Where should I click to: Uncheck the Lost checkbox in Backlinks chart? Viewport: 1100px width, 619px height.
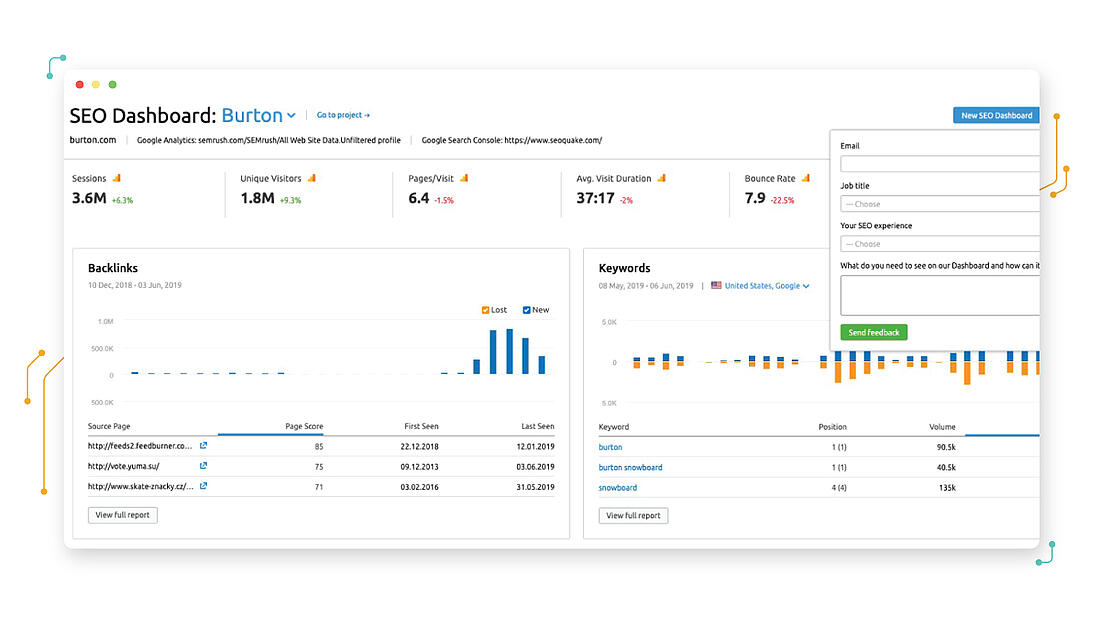tap(485, 310)
